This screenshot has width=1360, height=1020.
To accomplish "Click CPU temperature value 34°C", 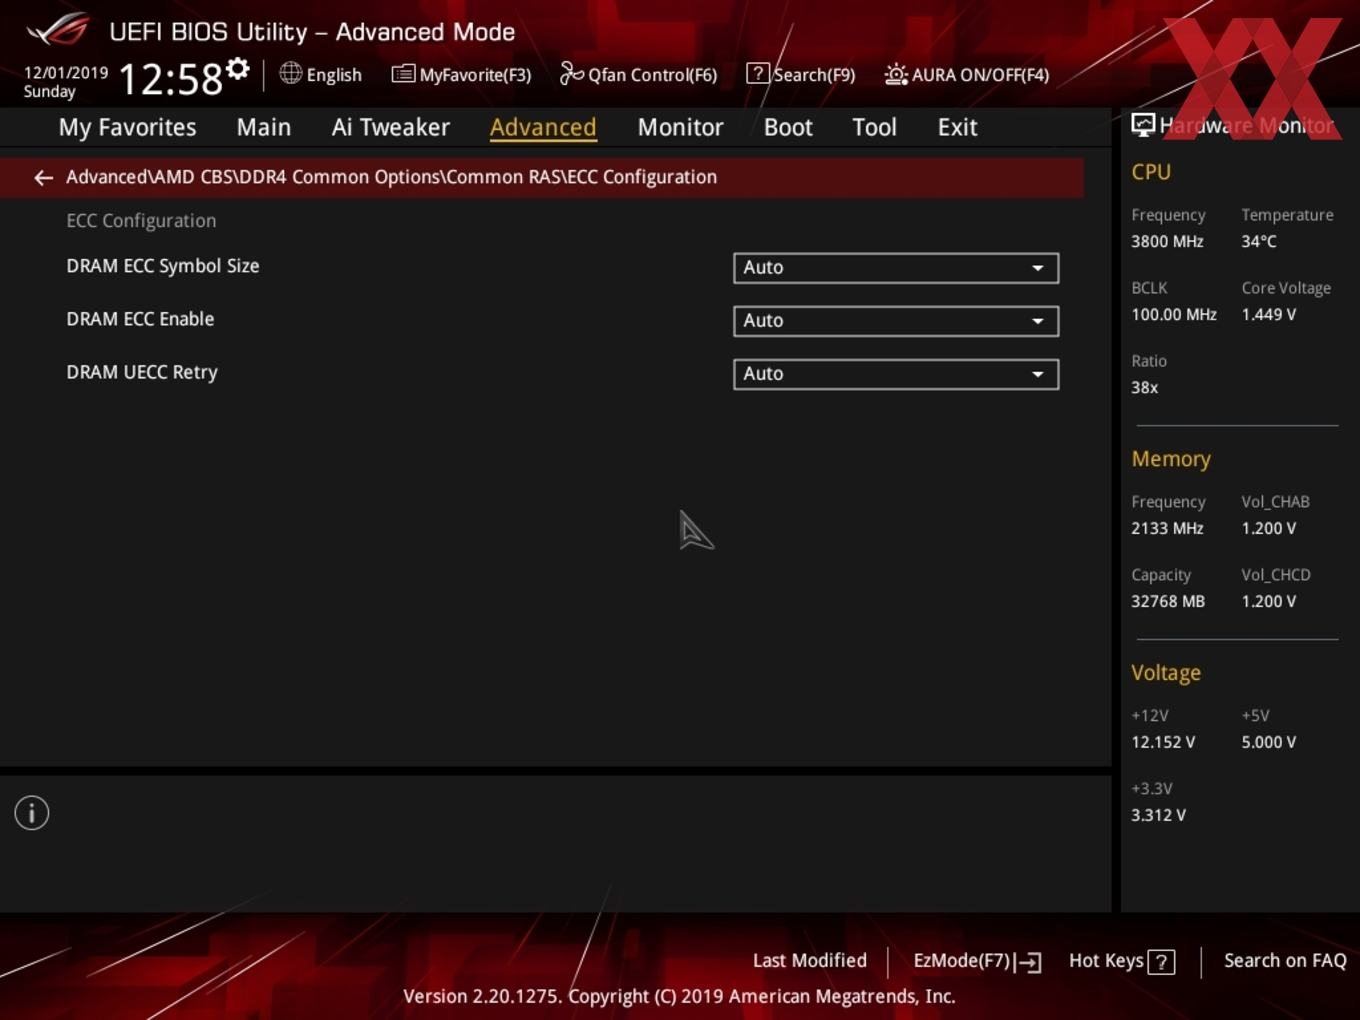I will pyautogui.click(x=1259, y=241).
